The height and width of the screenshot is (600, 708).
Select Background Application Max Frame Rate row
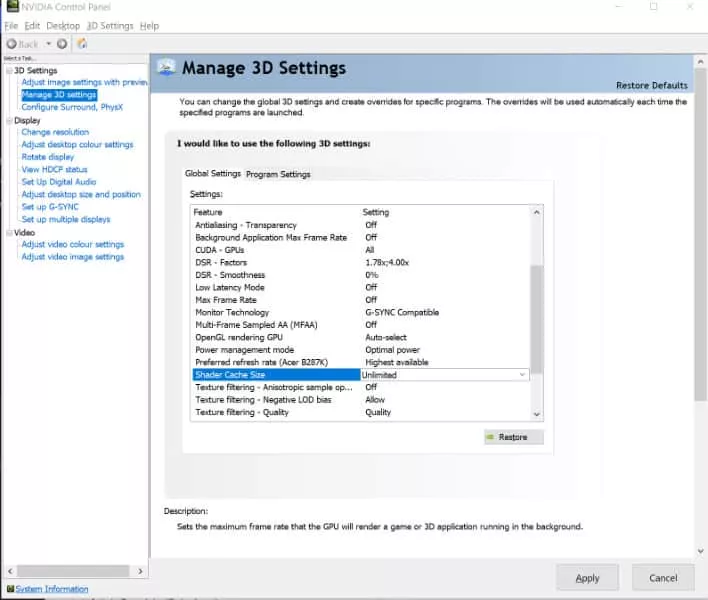[x=361, y=237]
